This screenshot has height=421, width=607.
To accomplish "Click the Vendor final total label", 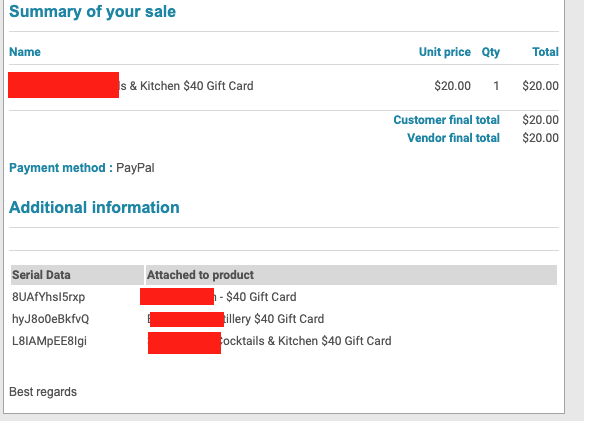I will (453, 138).
